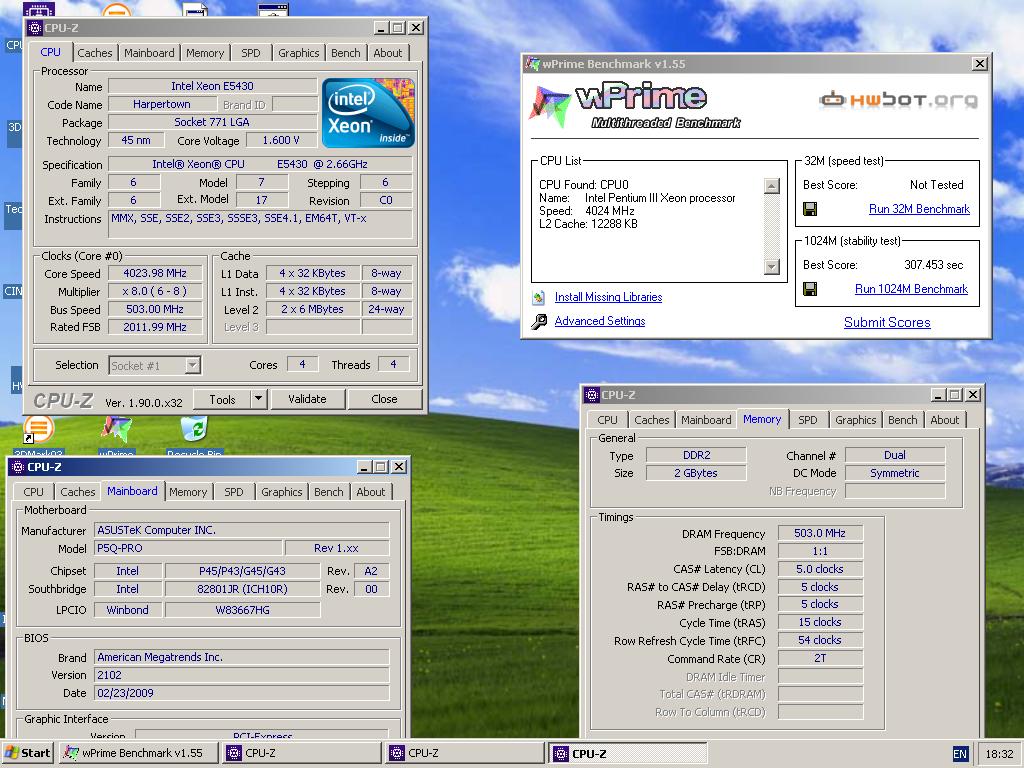Click the 18:32 clock in tray
The width and height of the screenshot is (1024, 768).
(x=999, y=754)
